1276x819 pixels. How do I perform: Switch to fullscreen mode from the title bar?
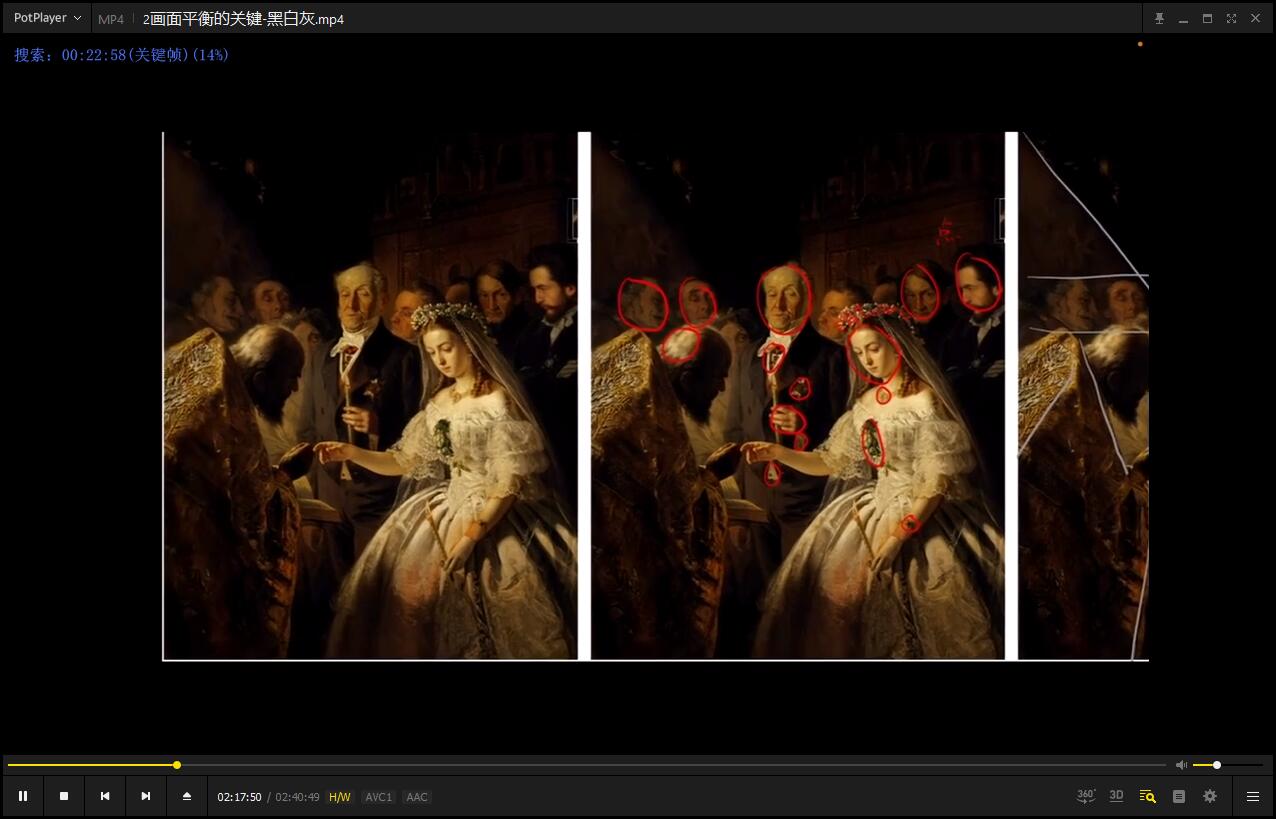1232,18
